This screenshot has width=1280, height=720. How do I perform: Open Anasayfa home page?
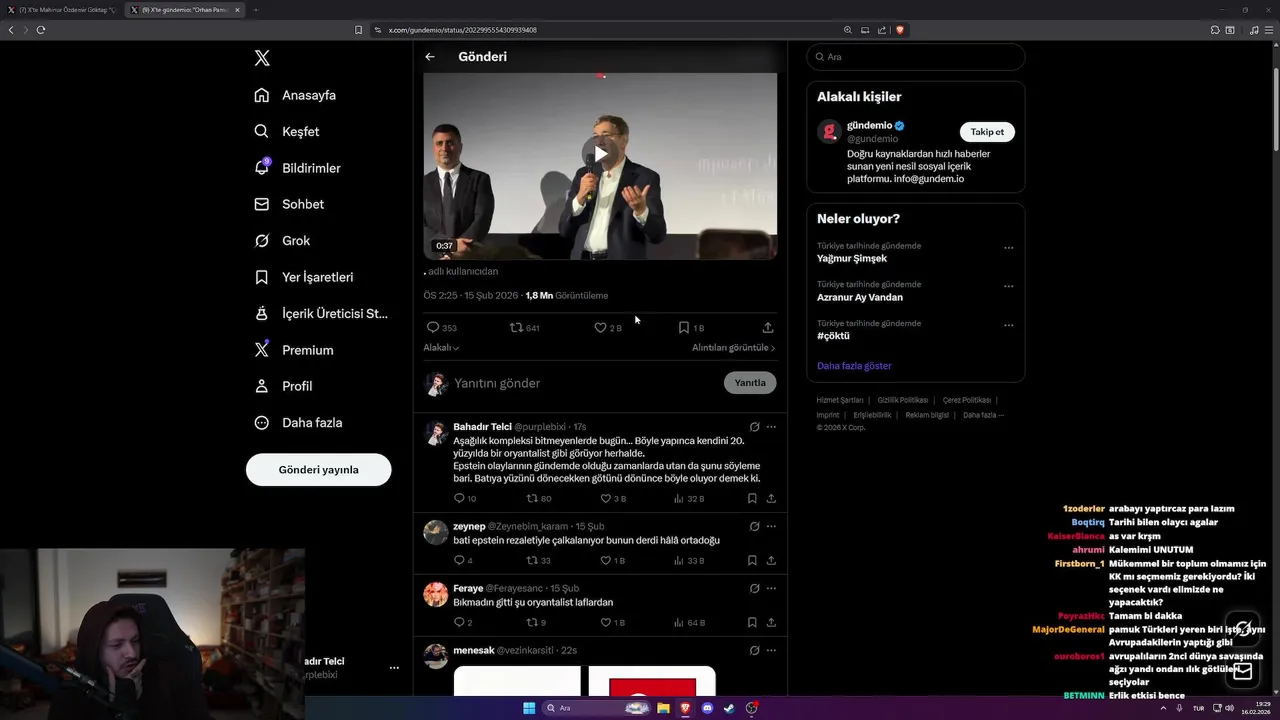pos(295,95)
